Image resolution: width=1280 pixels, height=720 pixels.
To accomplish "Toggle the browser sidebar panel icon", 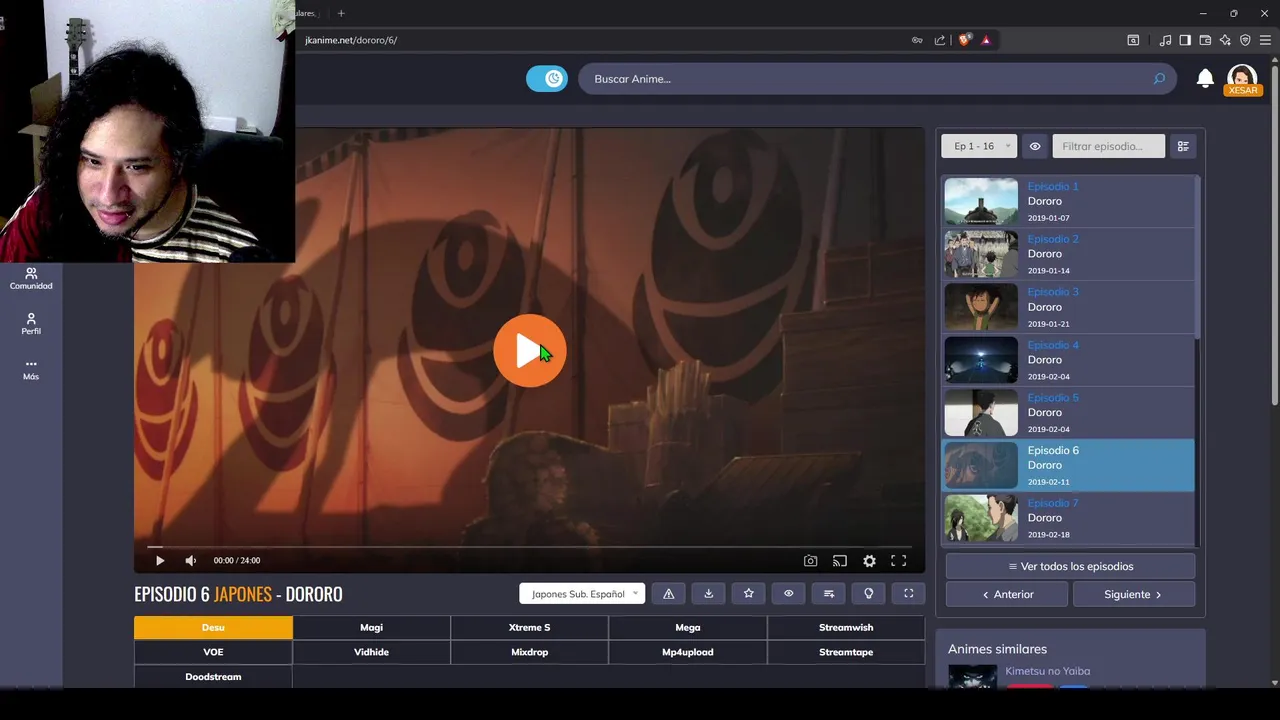I will coord(1185,40).
